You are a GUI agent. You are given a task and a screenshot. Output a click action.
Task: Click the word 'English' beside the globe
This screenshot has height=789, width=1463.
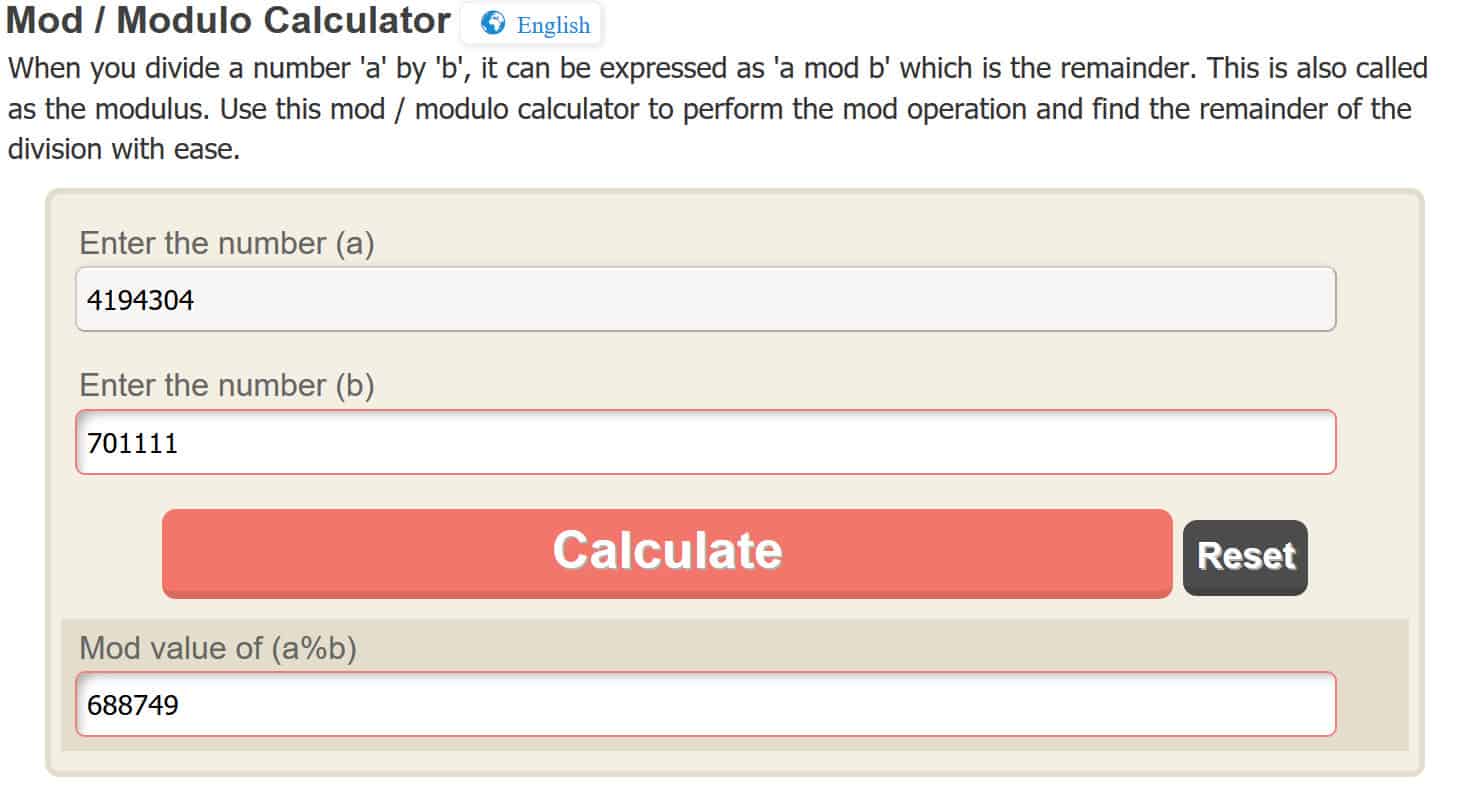pos(553,25)
